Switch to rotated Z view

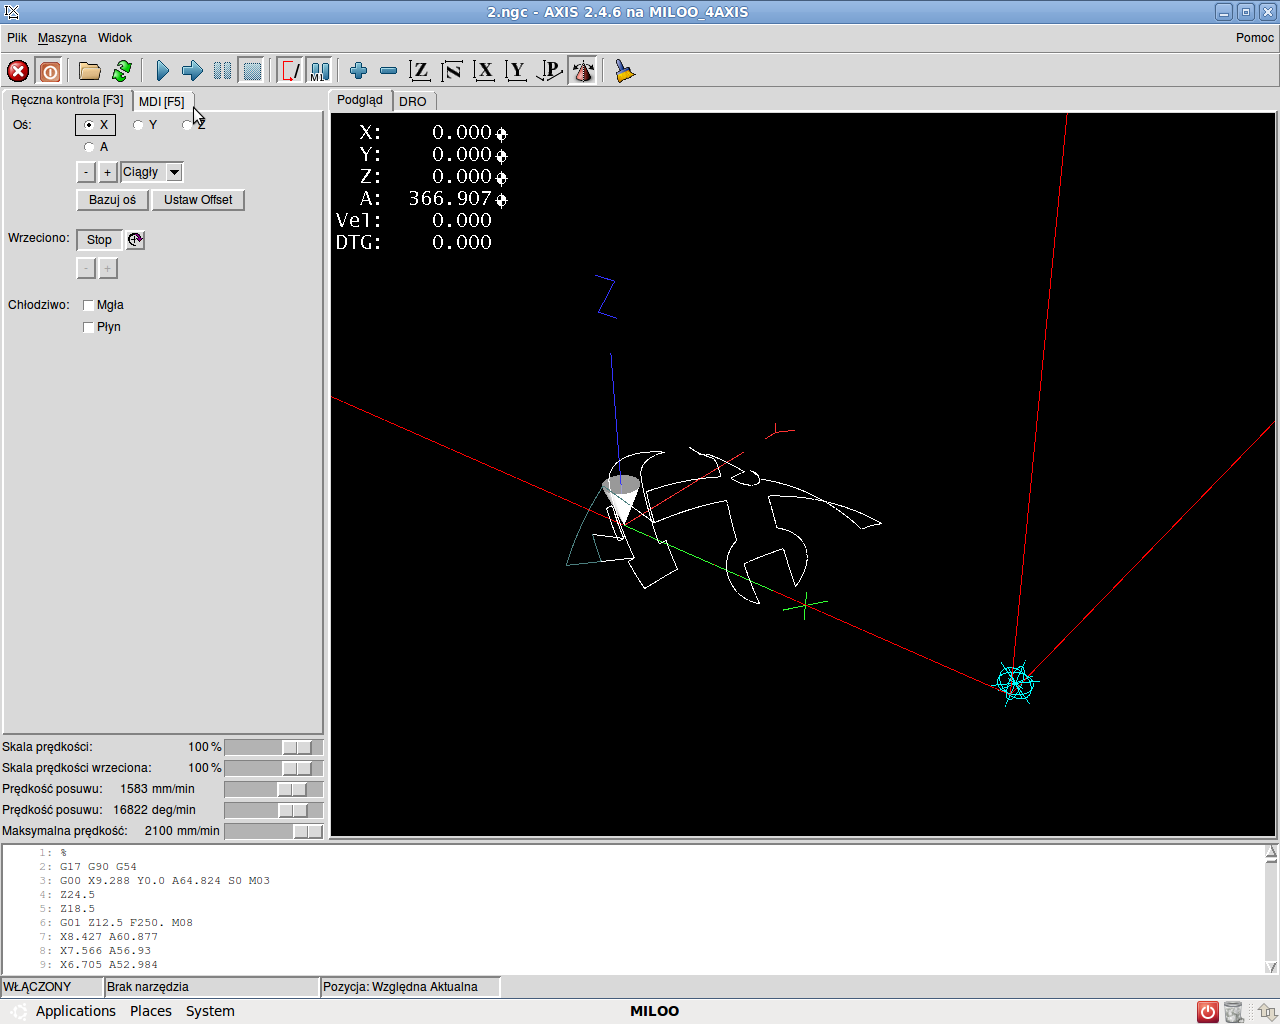(452, 71)
